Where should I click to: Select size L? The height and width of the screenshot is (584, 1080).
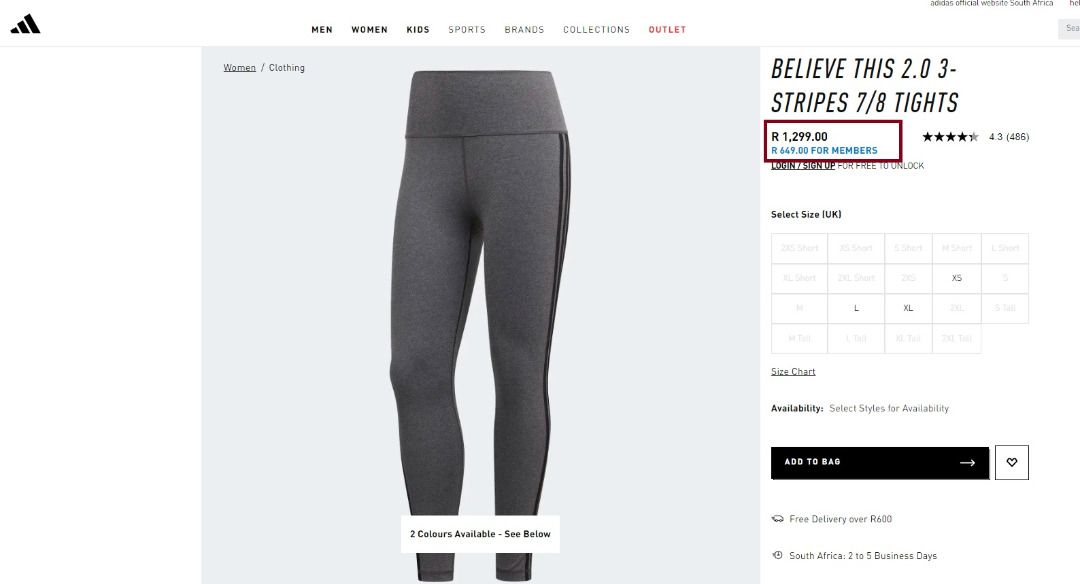tap(856, 309)
